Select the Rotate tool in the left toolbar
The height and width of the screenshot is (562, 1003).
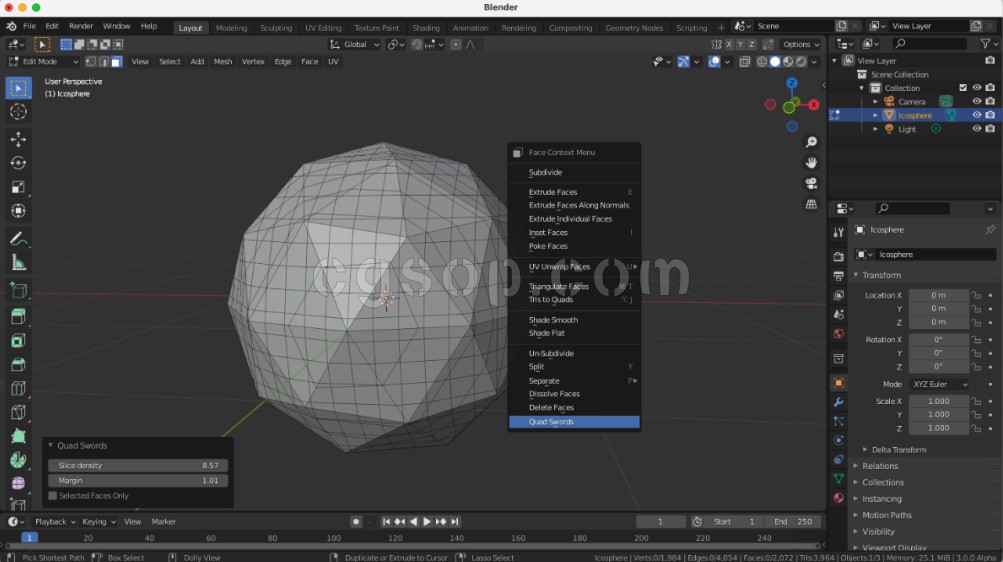tap(18, 163)
